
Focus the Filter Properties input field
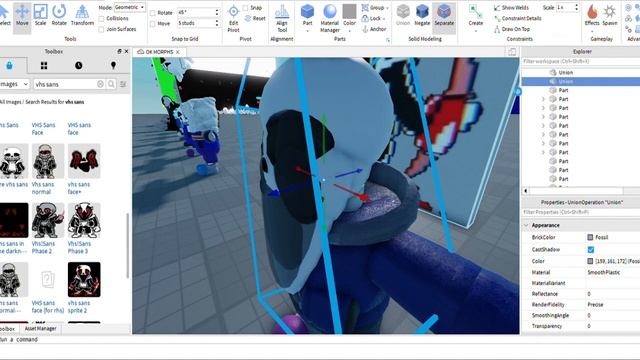581,212
